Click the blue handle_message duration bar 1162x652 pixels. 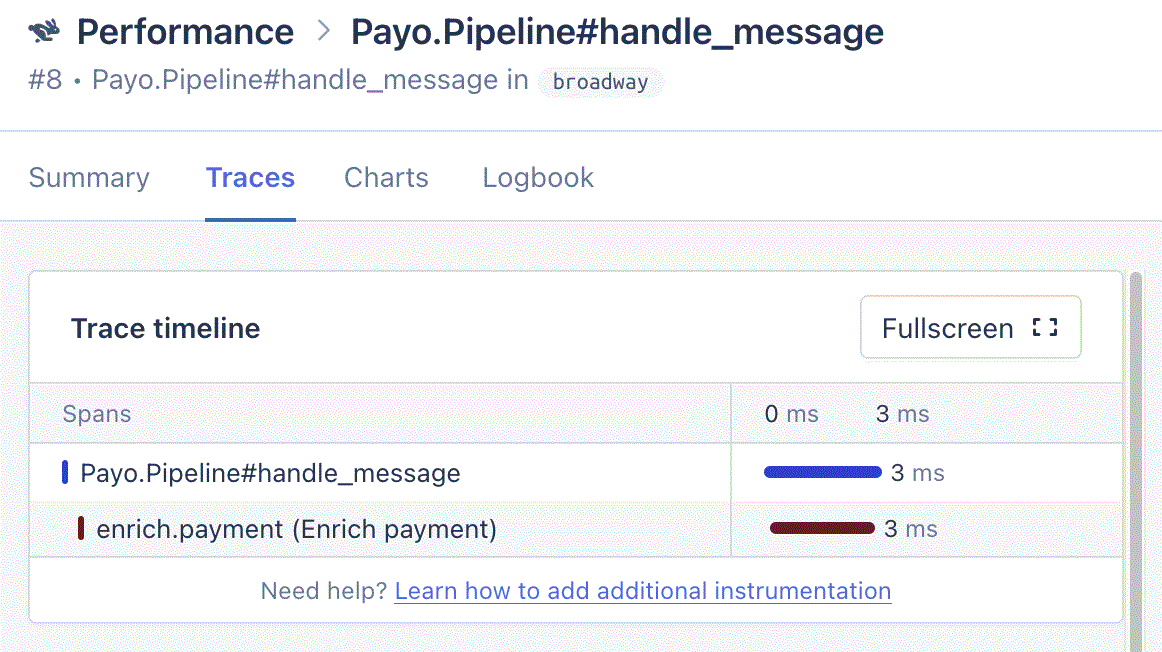pos(823,472)
